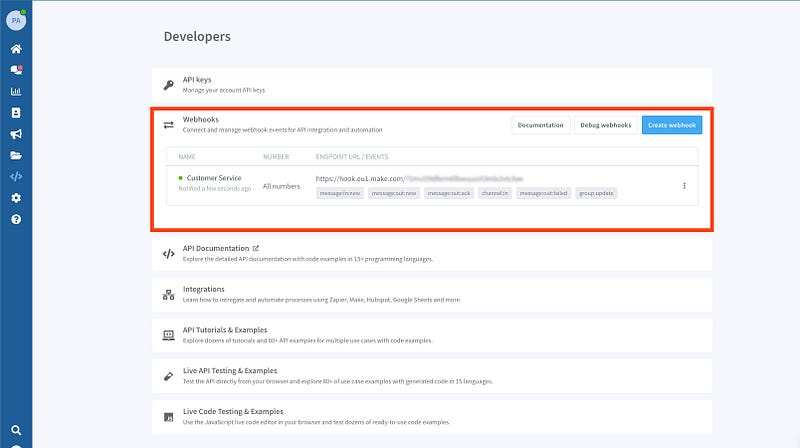Viewport: 800px width, 448px height.
Task: Select the developers code icon in sidebar
Action: [16, 177]
